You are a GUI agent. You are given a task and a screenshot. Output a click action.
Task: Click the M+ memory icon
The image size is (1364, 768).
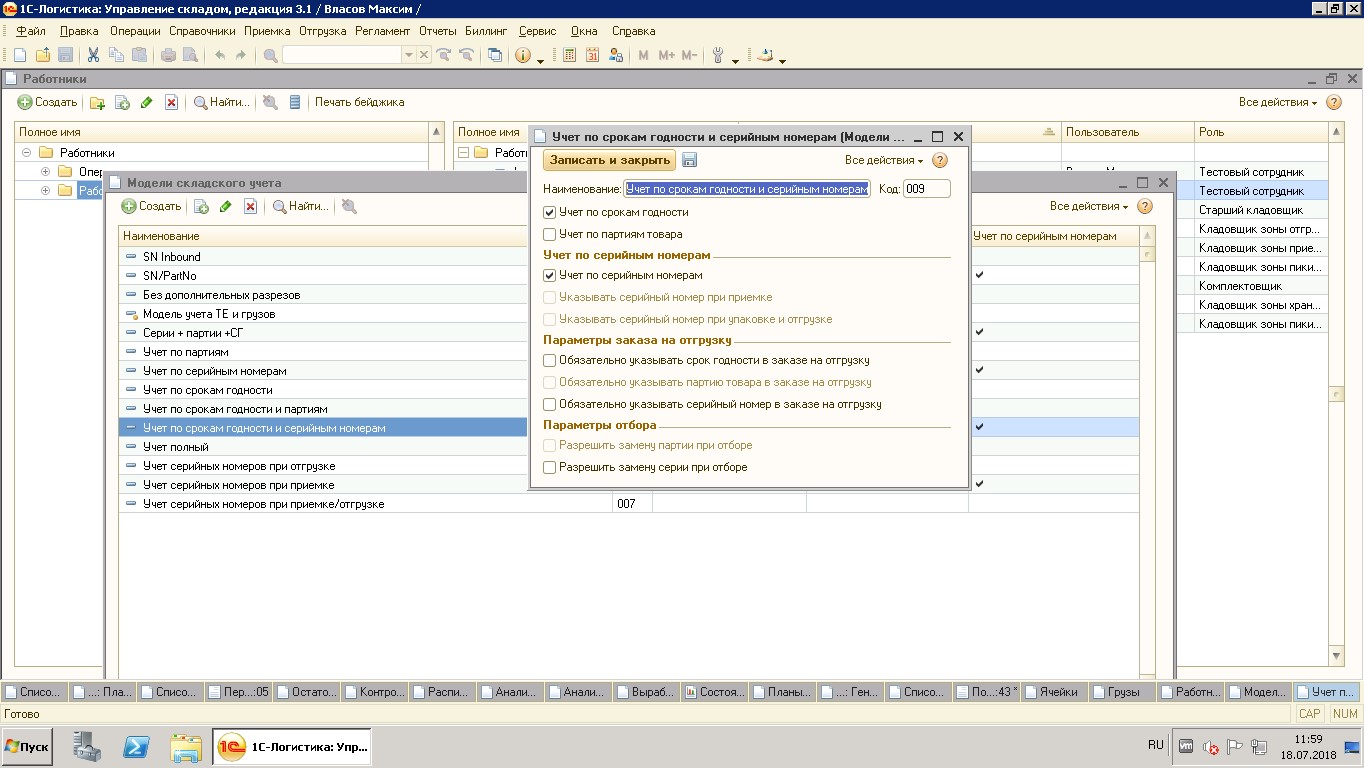666,55
